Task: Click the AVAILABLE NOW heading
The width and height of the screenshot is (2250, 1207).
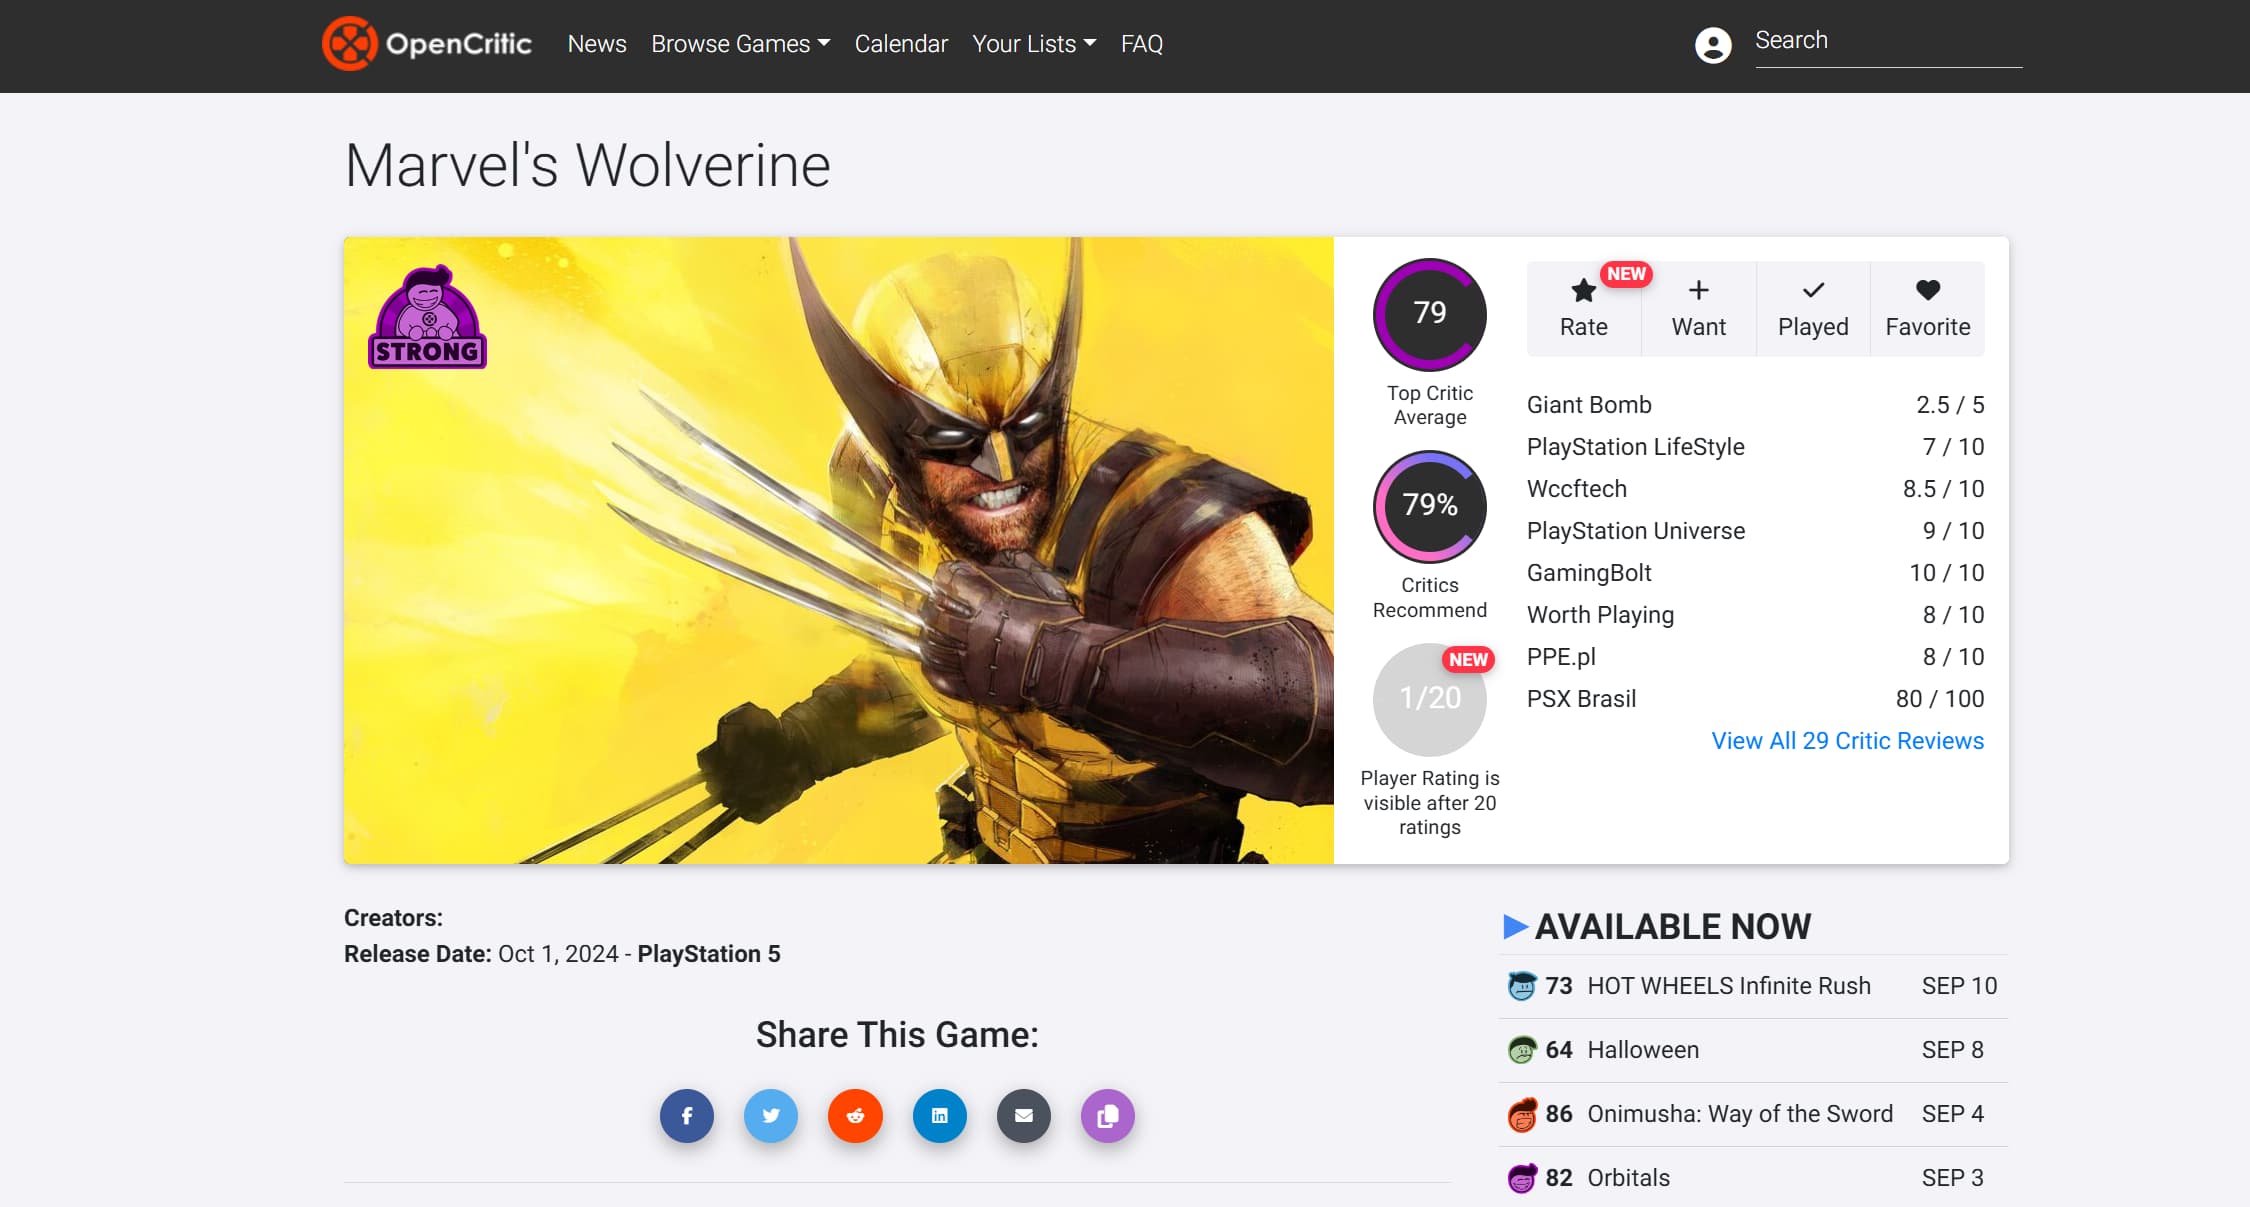Action: [x=1673, y=927]
